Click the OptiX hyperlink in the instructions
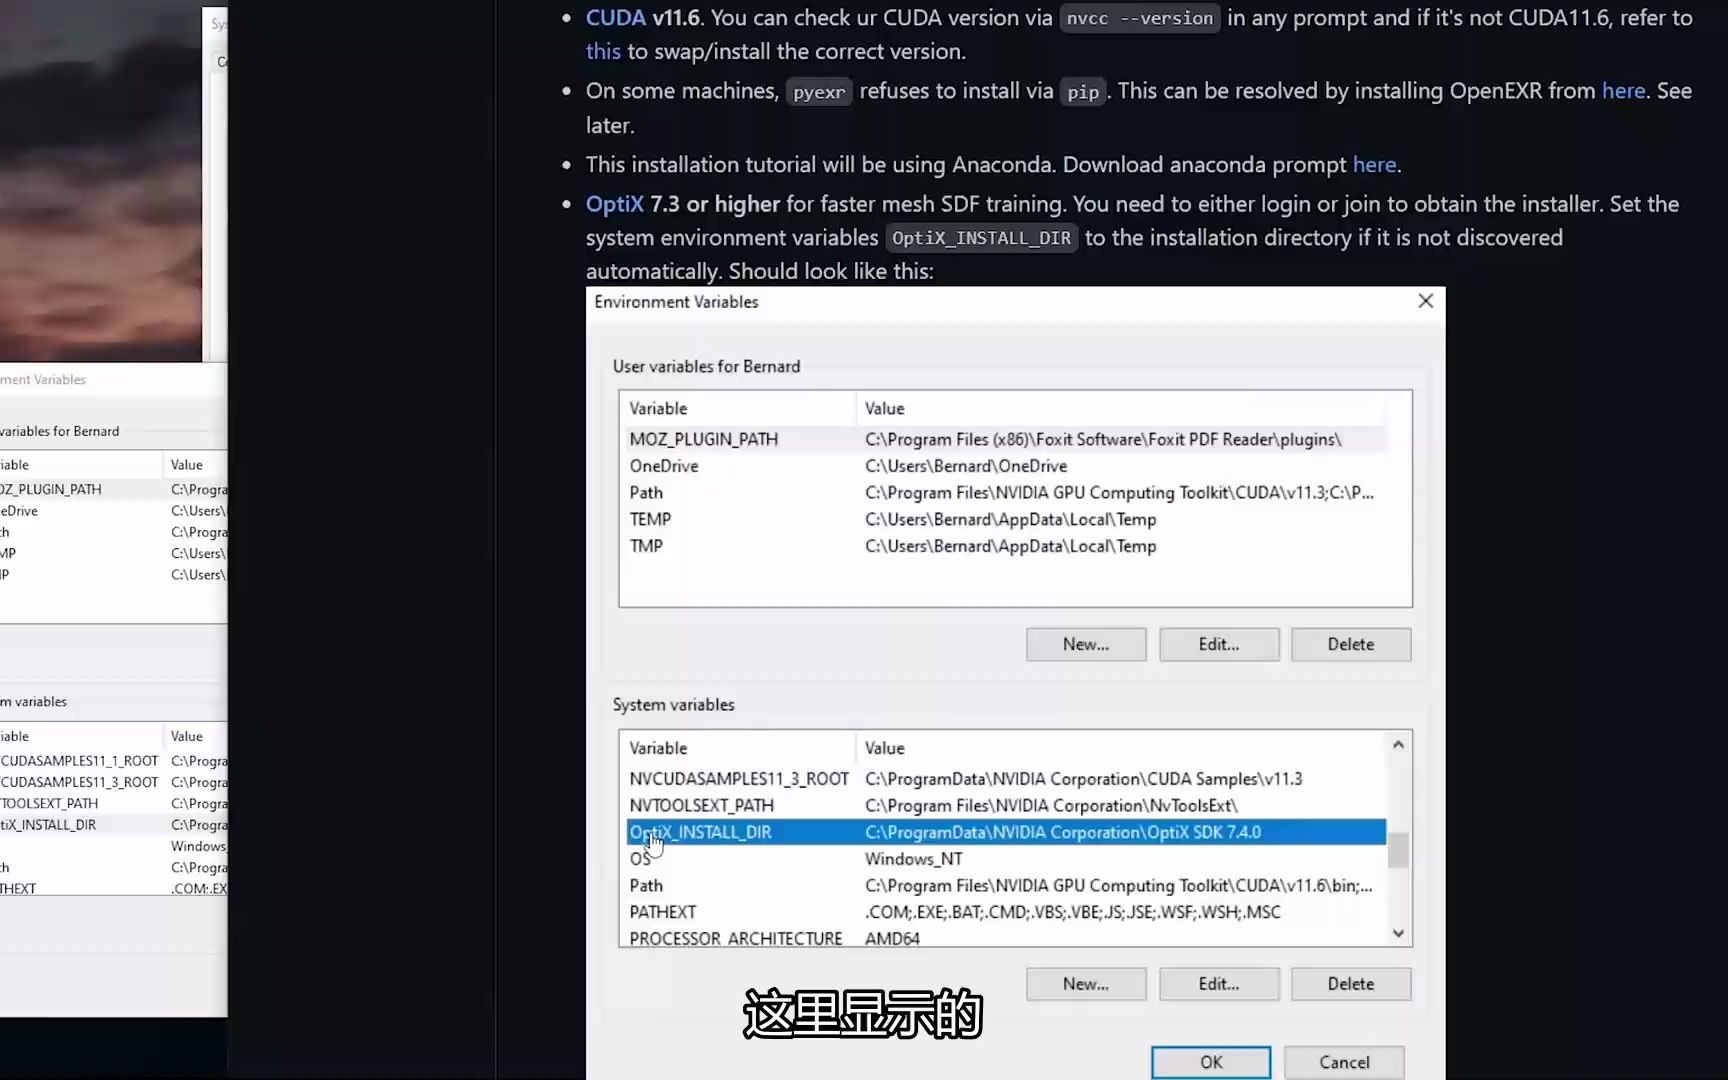1728x1080 pixels. (614, 204)
